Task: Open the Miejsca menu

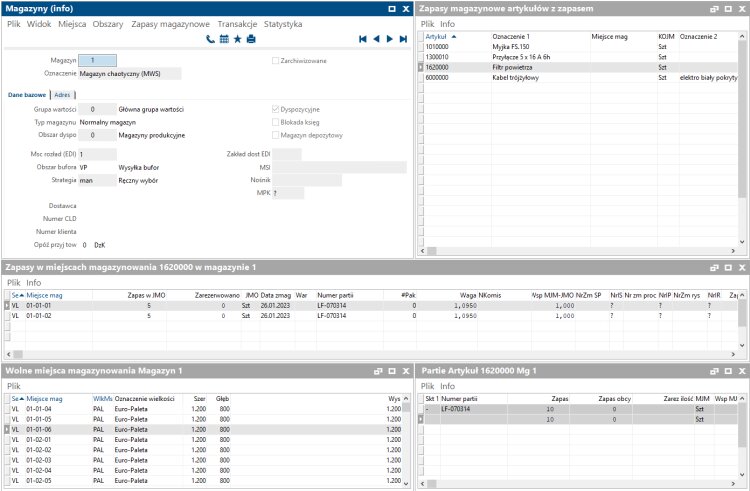Action: tap(72, 24)
